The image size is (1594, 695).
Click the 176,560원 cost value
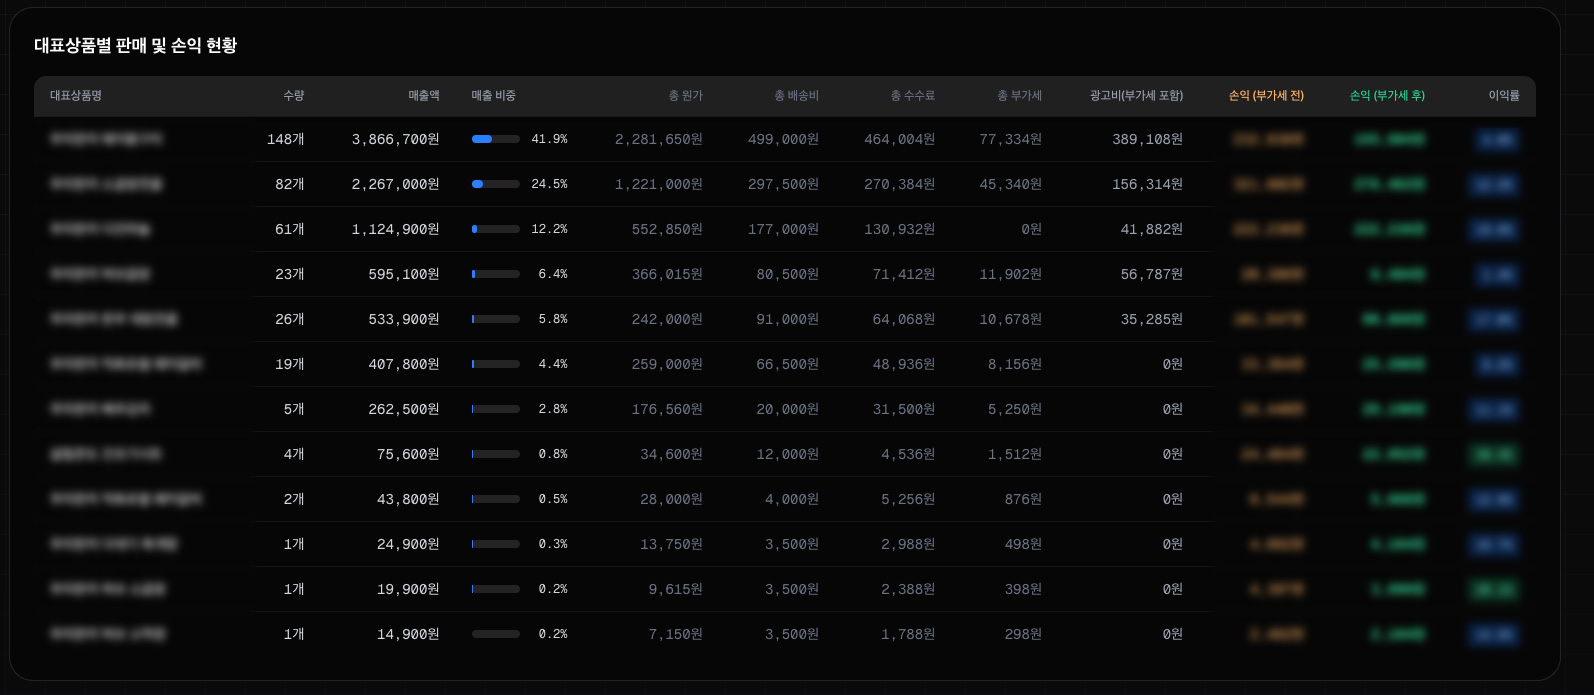(x=667, y=409)
